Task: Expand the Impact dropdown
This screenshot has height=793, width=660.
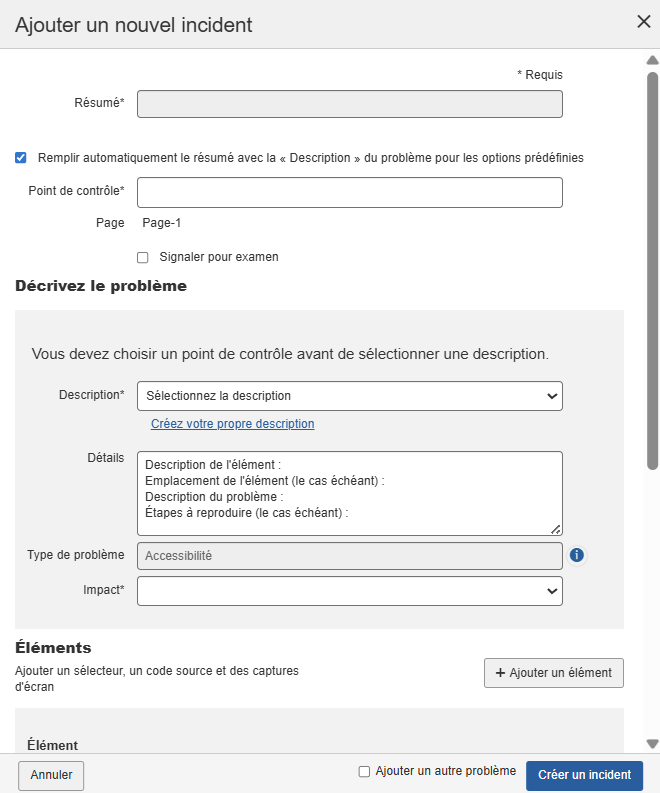Action: pyautogui.click(x=349, y=591)
